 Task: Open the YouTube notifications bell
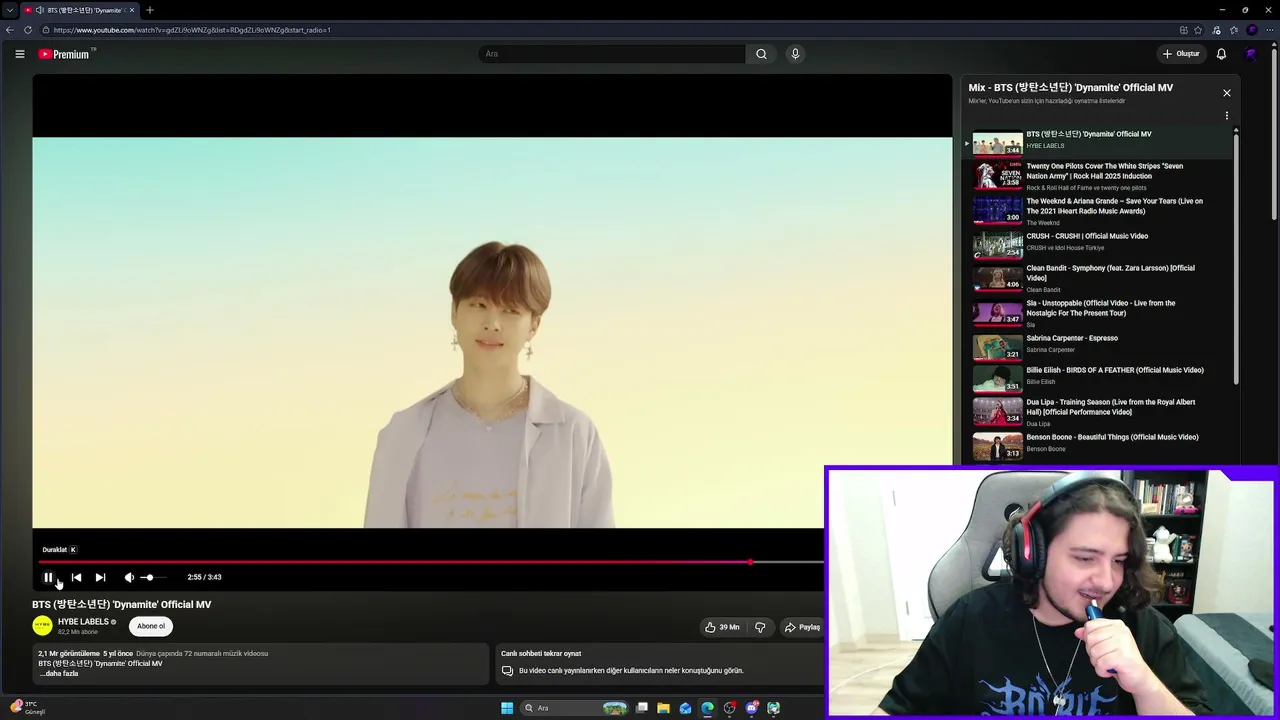1221,54
